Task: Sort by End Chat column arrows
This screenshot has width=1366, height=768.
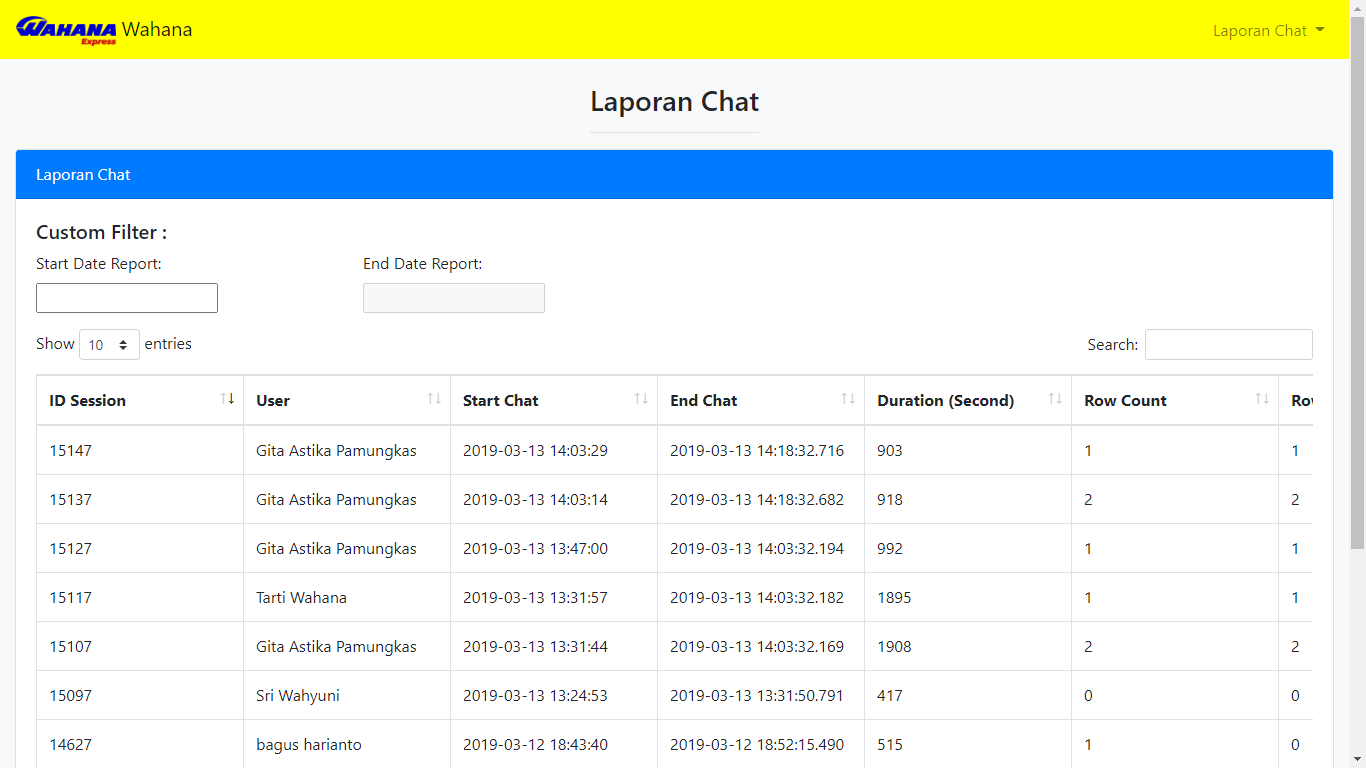Action: coord(848,399)
